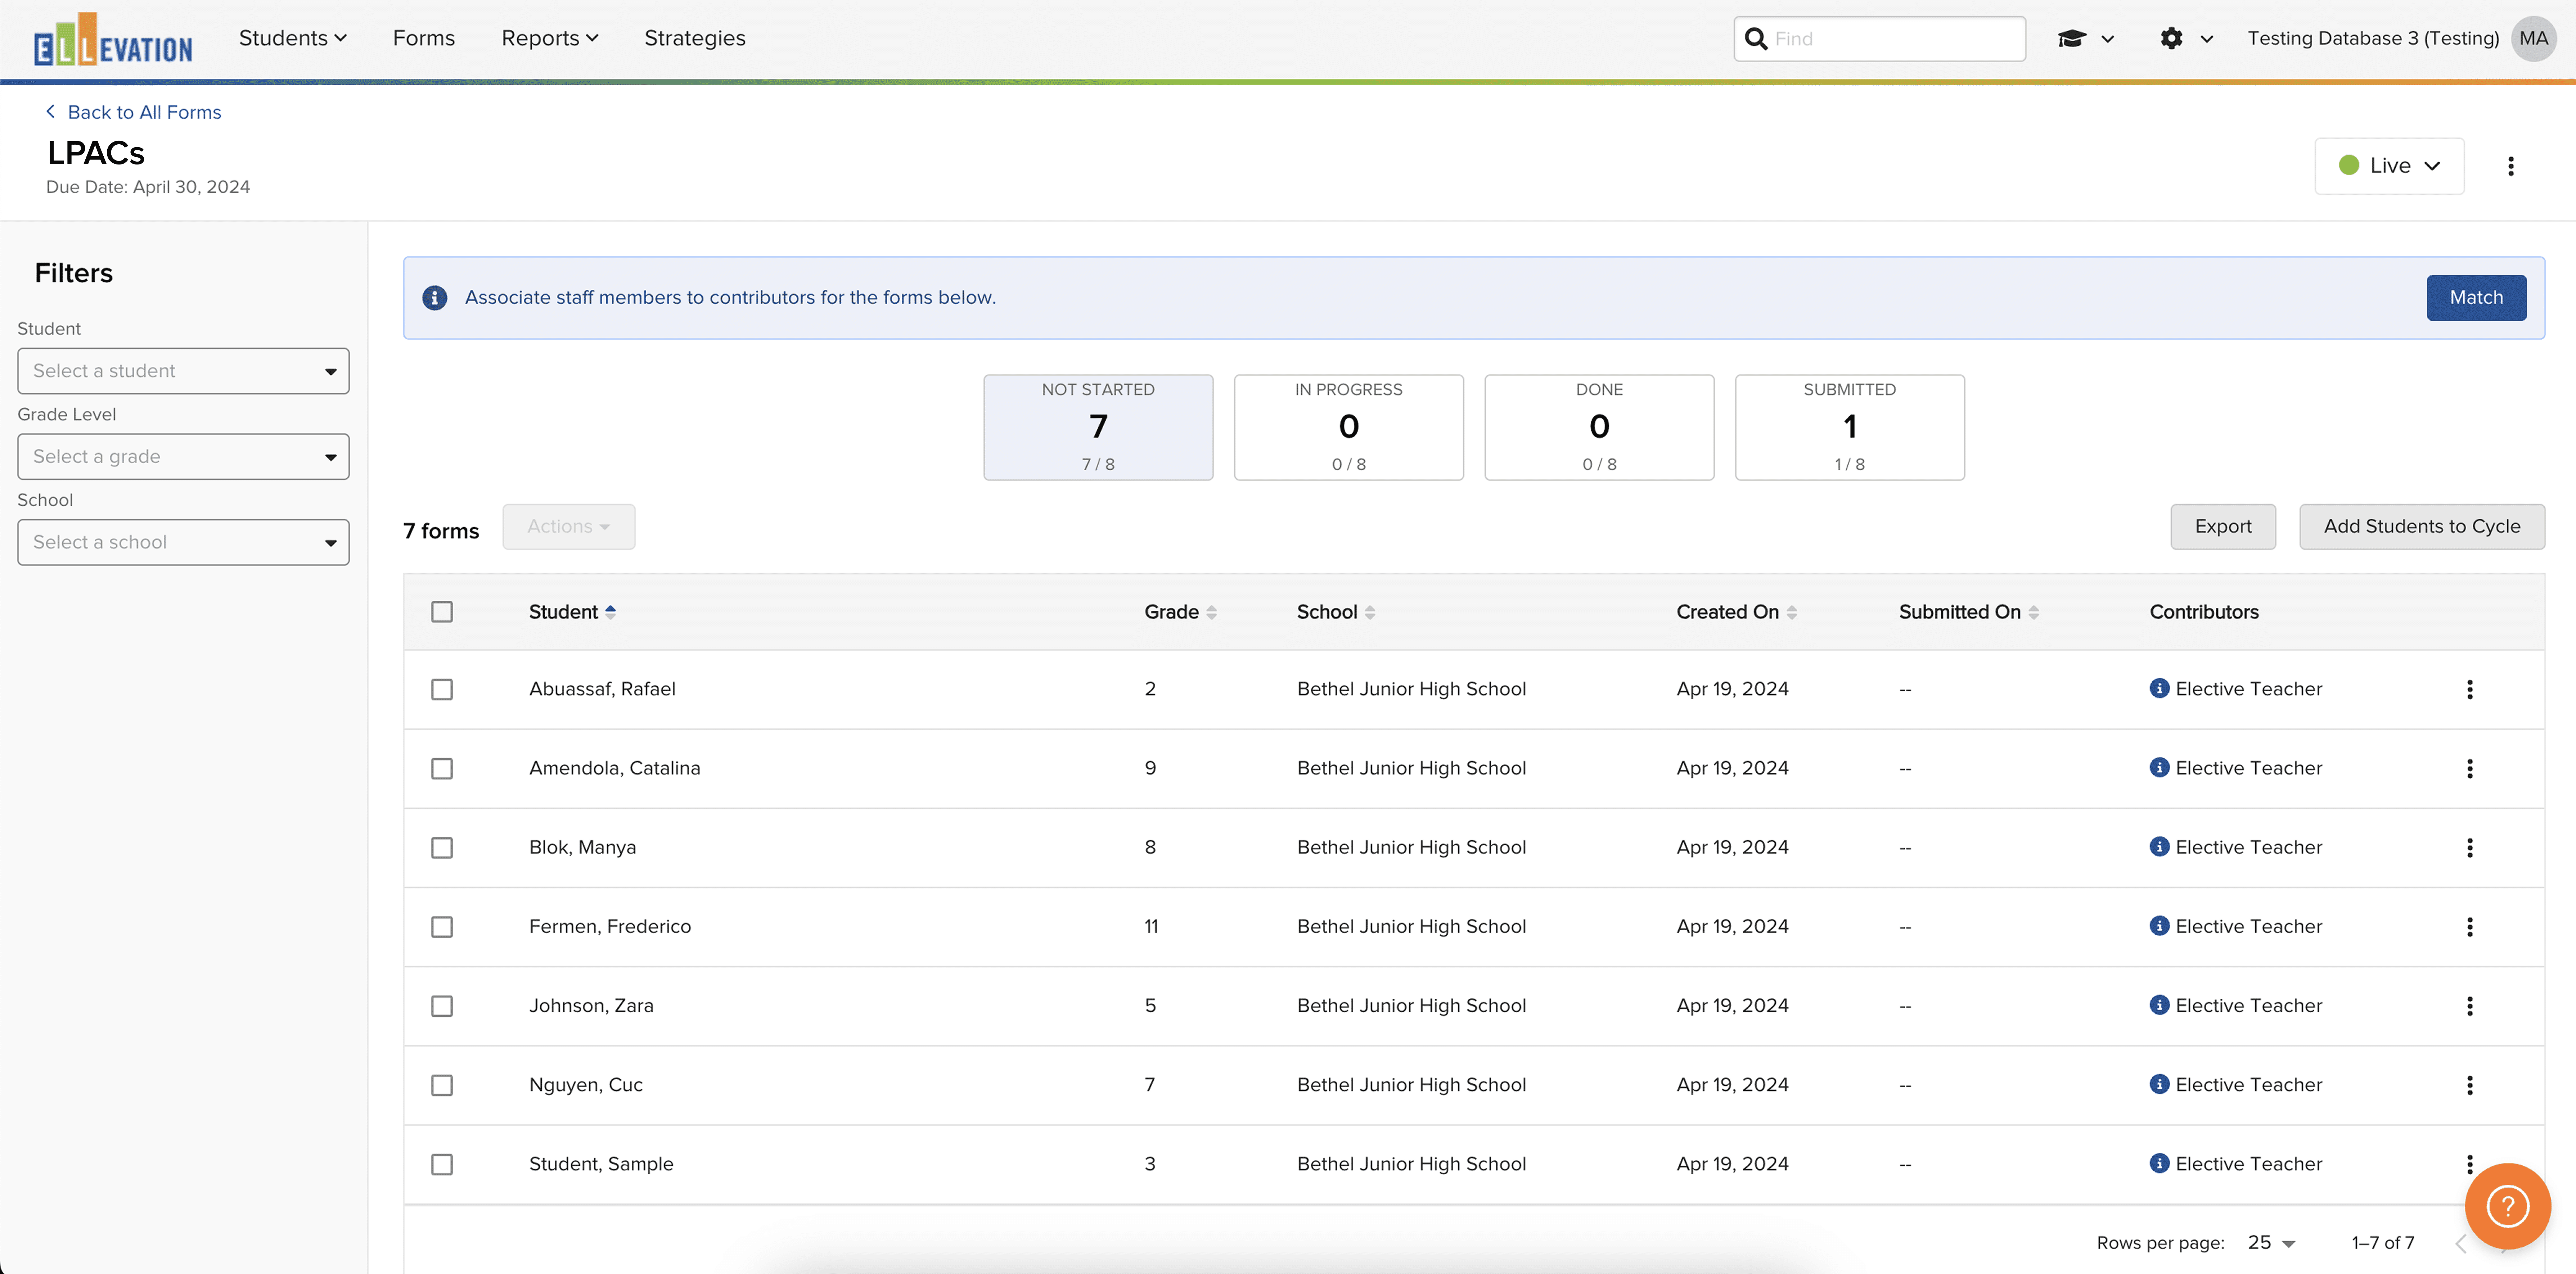
Task: Select the checkbox for Amendola, Catalina
Action: 442,768
